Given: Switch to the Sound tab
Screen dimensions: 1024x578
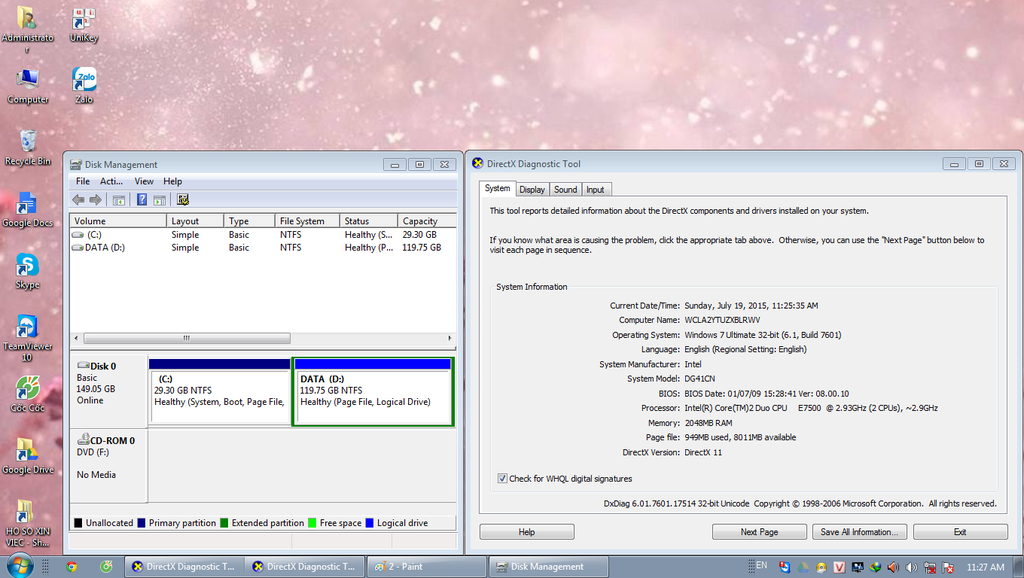Looking at the screenshot, I should (565, 189).
